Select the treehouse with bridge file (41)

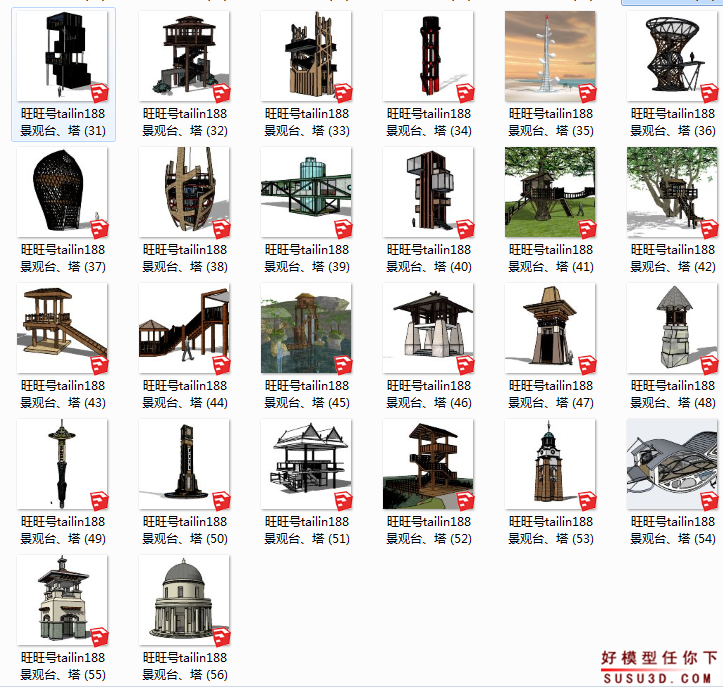click(x=551, y=192)
